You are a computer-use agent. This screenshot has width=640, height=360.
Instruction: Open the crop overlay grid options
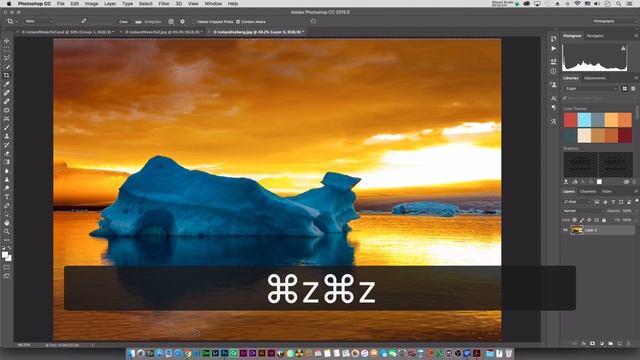tap(171, 22)
